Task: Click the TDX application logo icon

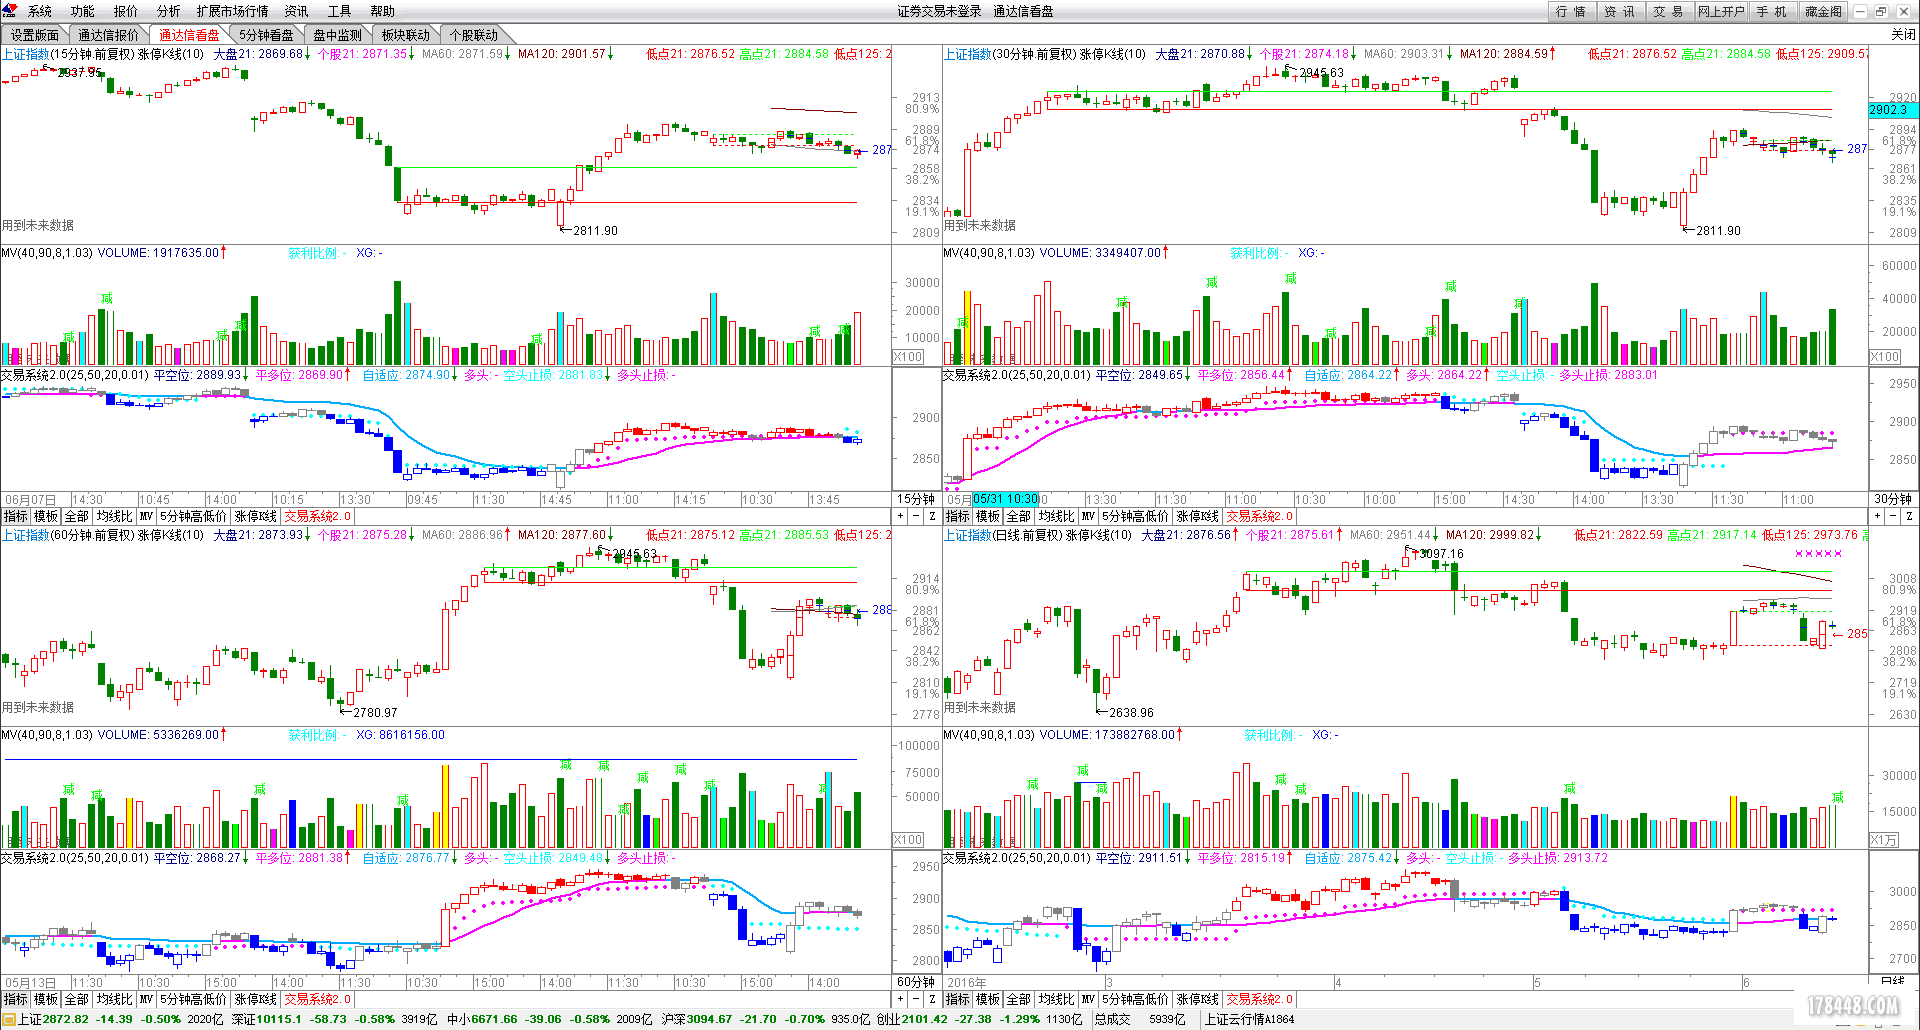Action: 9,10
